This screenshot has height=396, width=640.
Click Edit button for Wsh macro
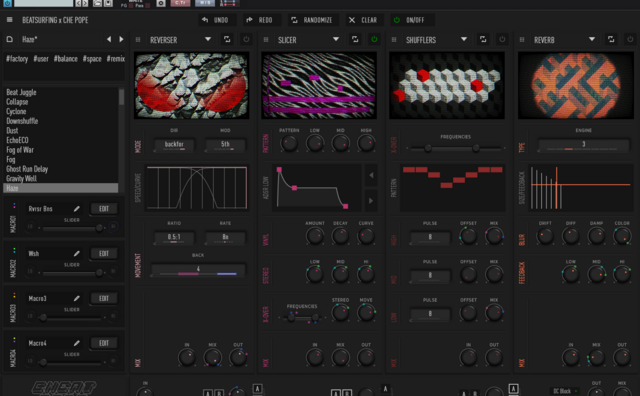[x=104, y=254]
